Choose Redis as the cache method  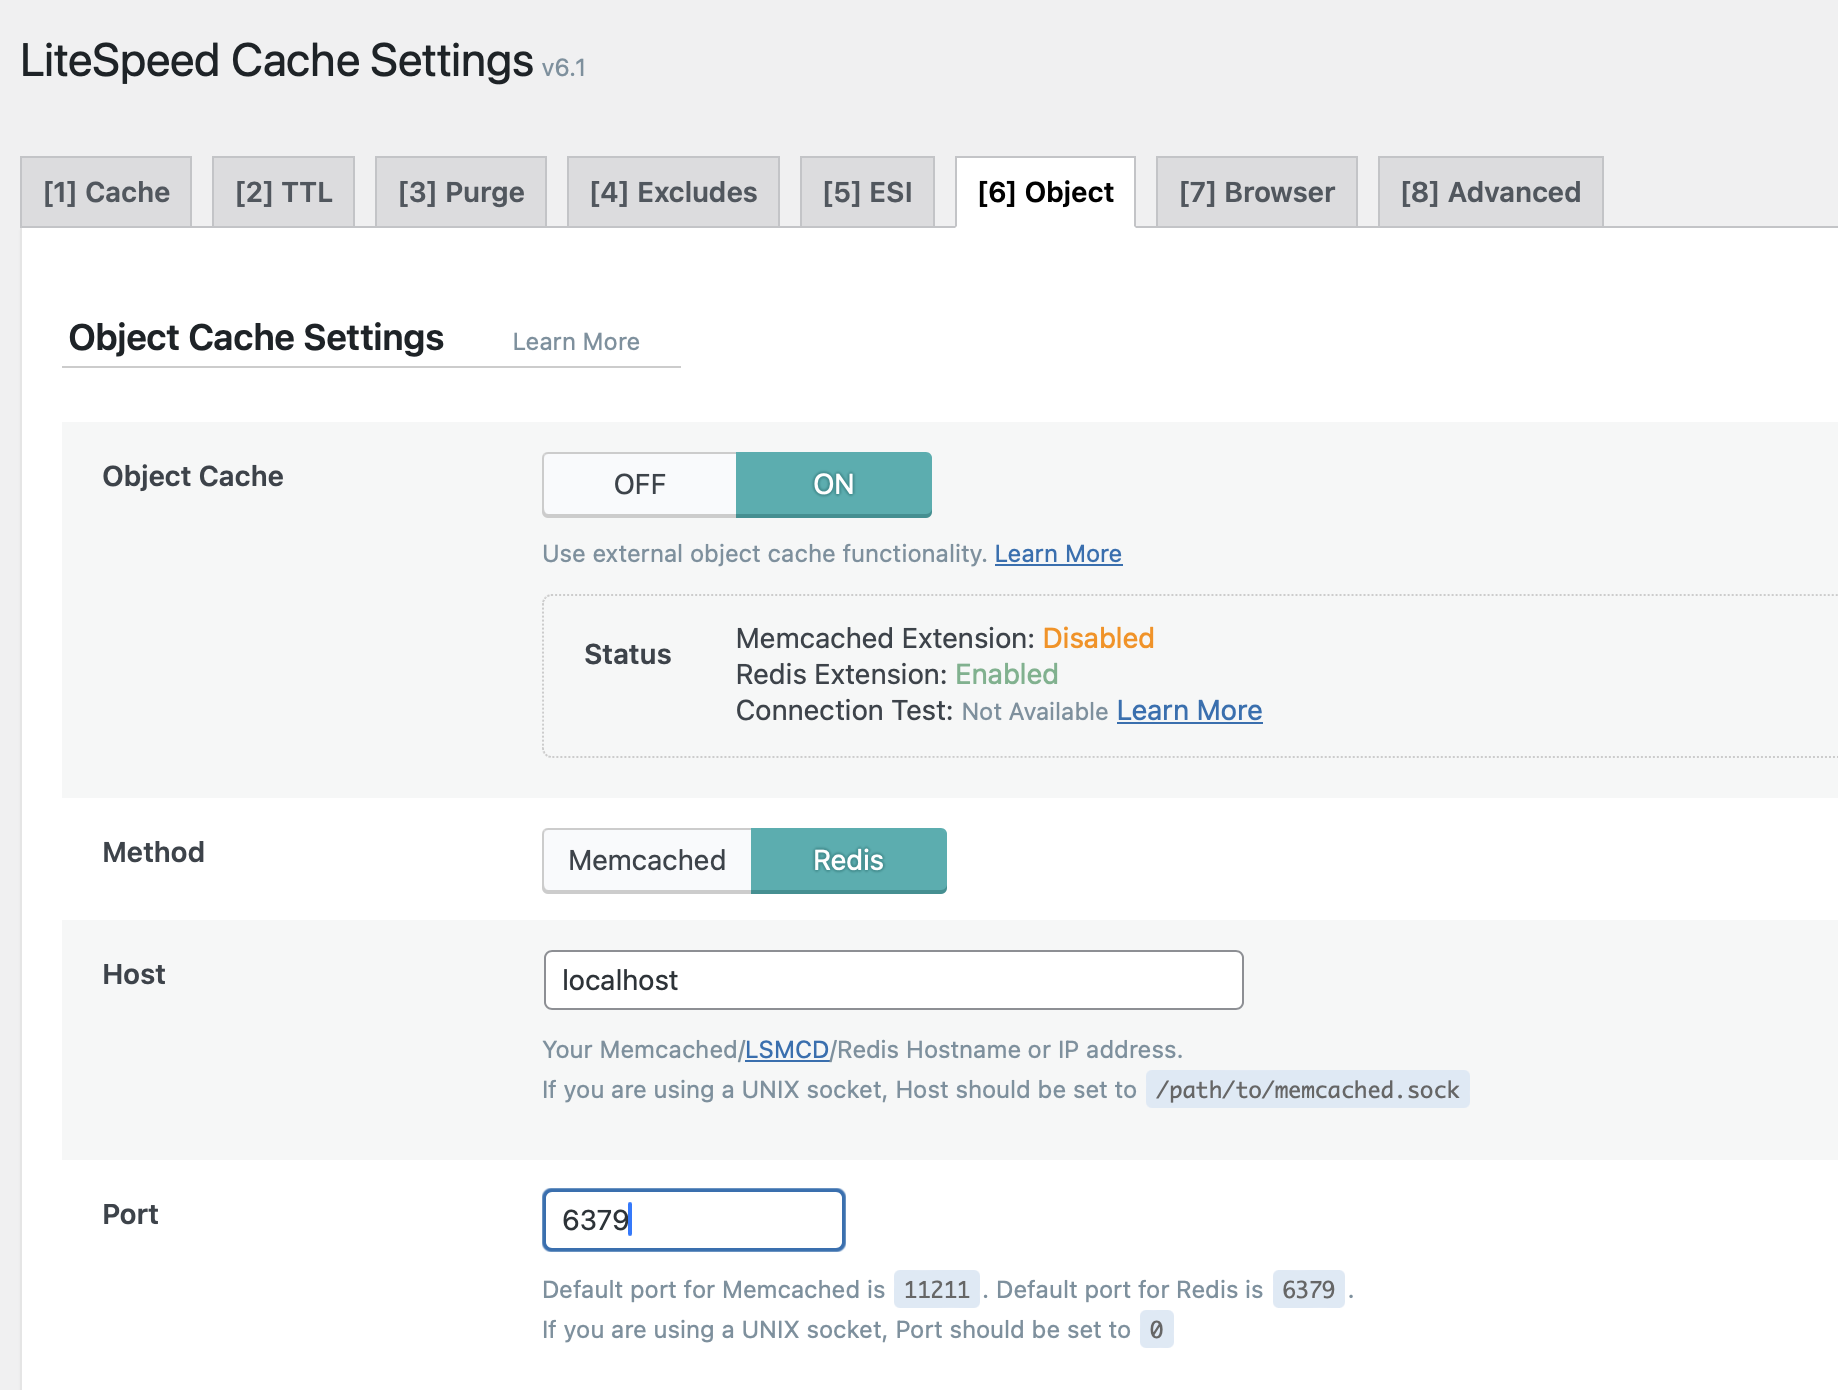(848, 861)
